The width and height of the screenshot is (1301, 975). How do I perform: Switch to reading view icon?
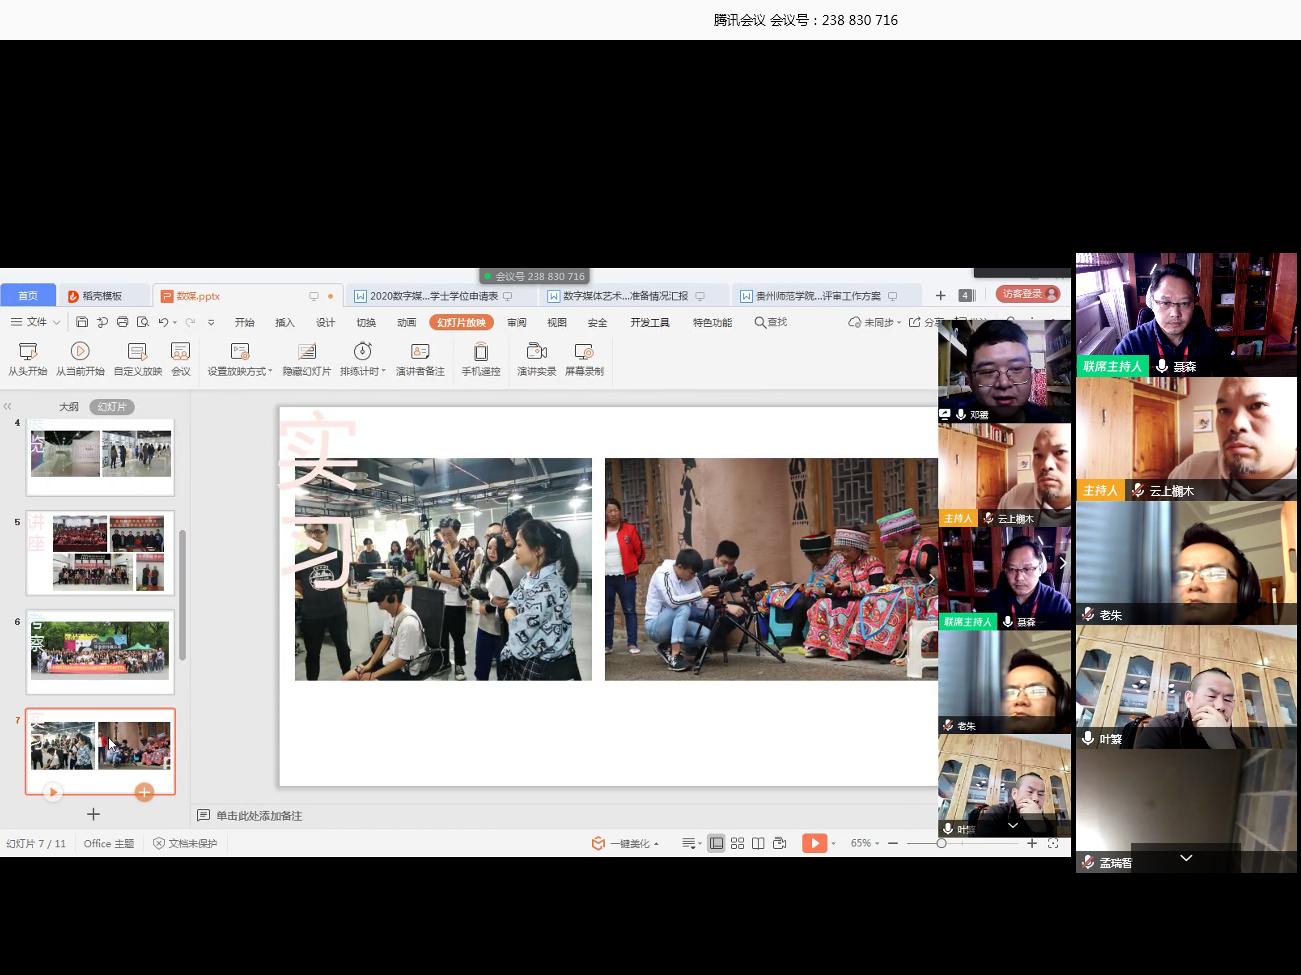coord(758,843)
